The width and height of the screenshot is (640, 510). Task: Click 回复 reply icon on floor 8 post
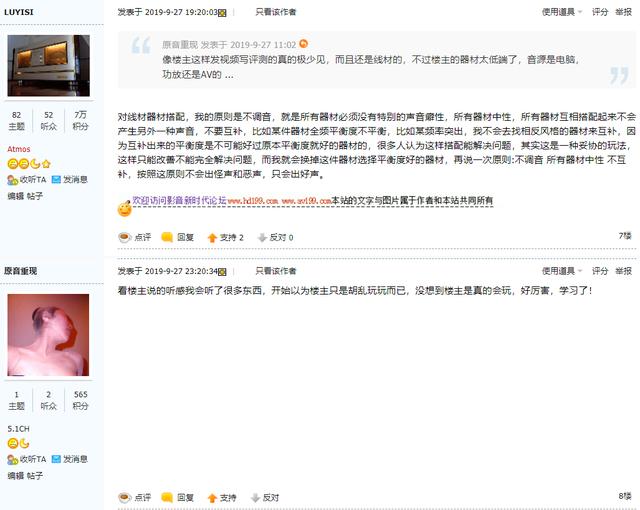coord(167,497)
